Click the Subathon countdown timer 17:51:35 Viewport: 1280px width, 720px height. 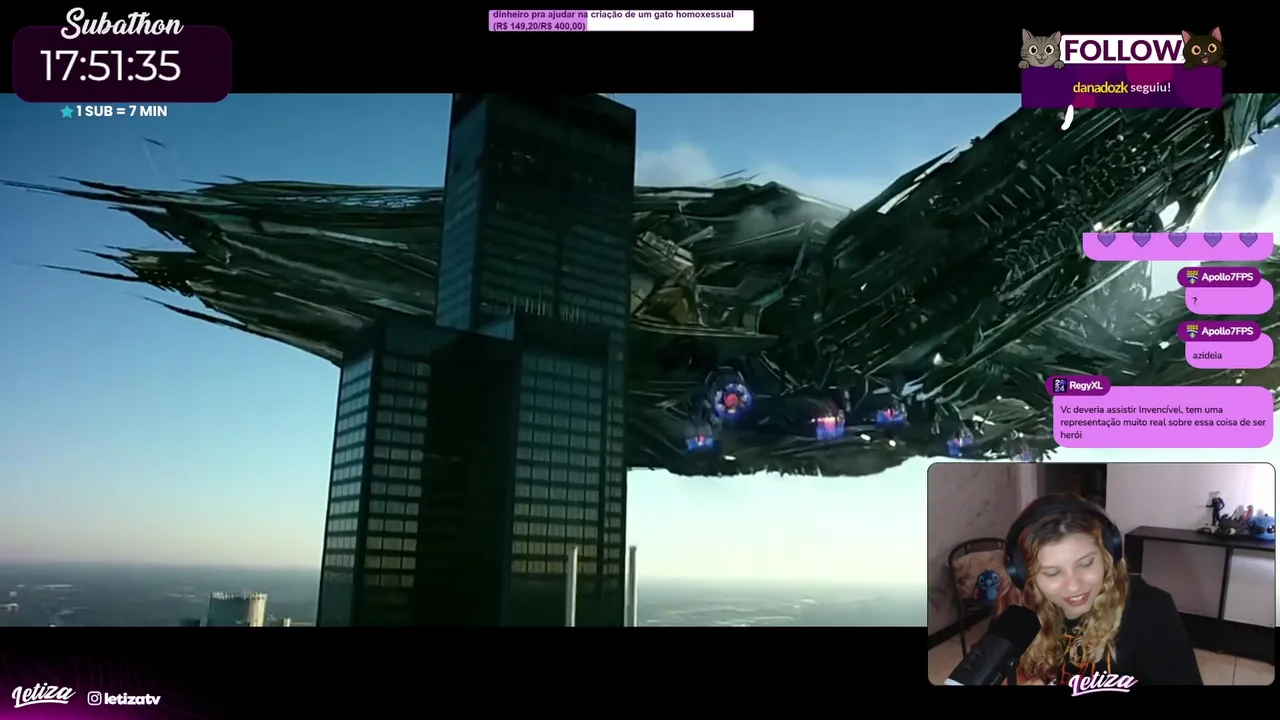[x=110, y=66]
